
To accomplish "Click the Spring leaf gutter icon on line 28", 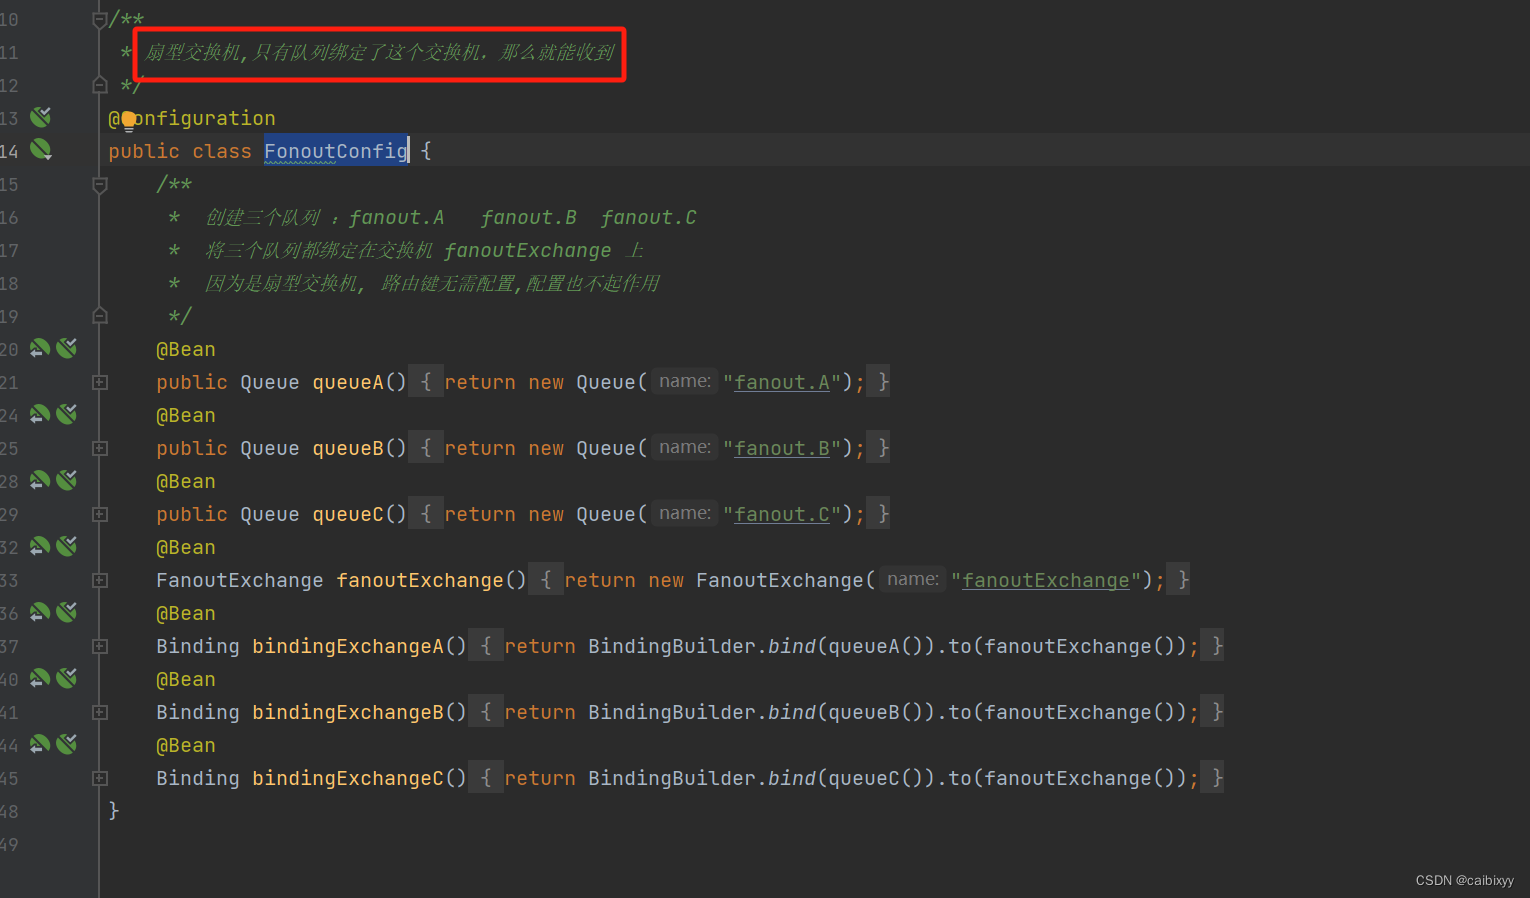I will tap(67, 481).
